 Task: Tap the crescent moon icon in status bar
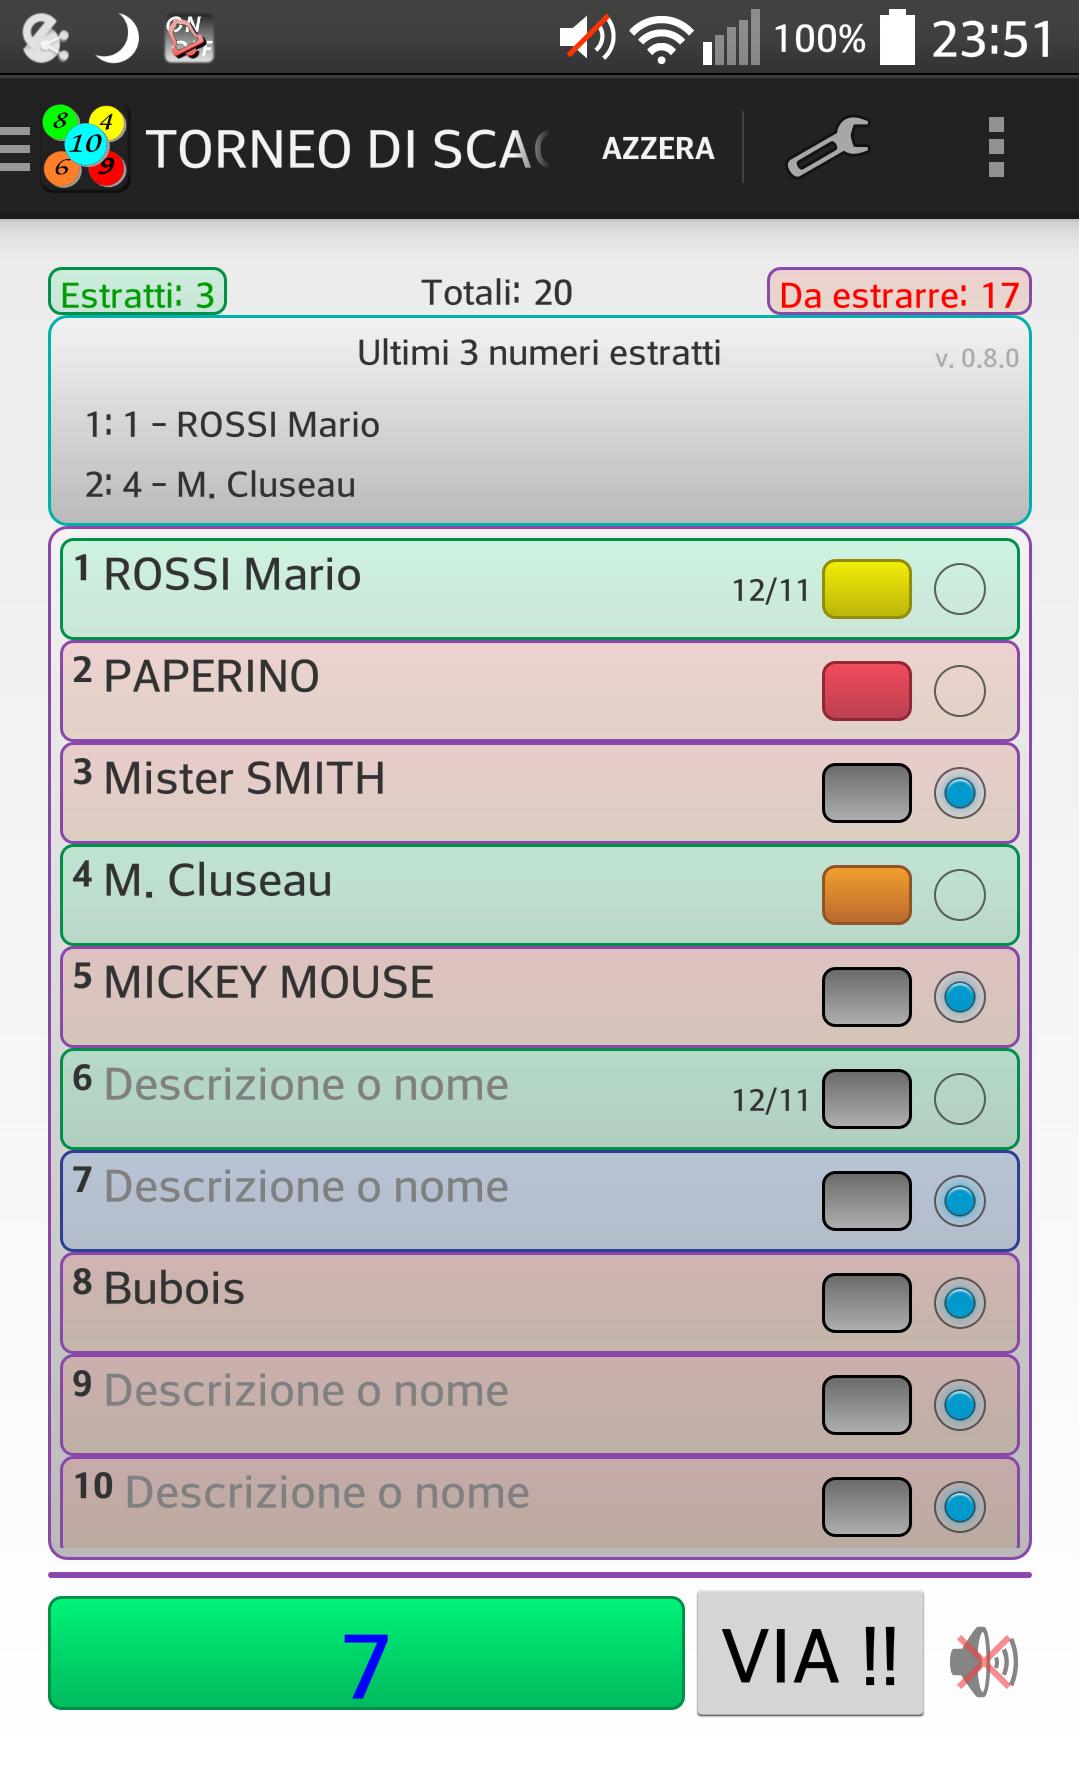click(x=117, y=38)
